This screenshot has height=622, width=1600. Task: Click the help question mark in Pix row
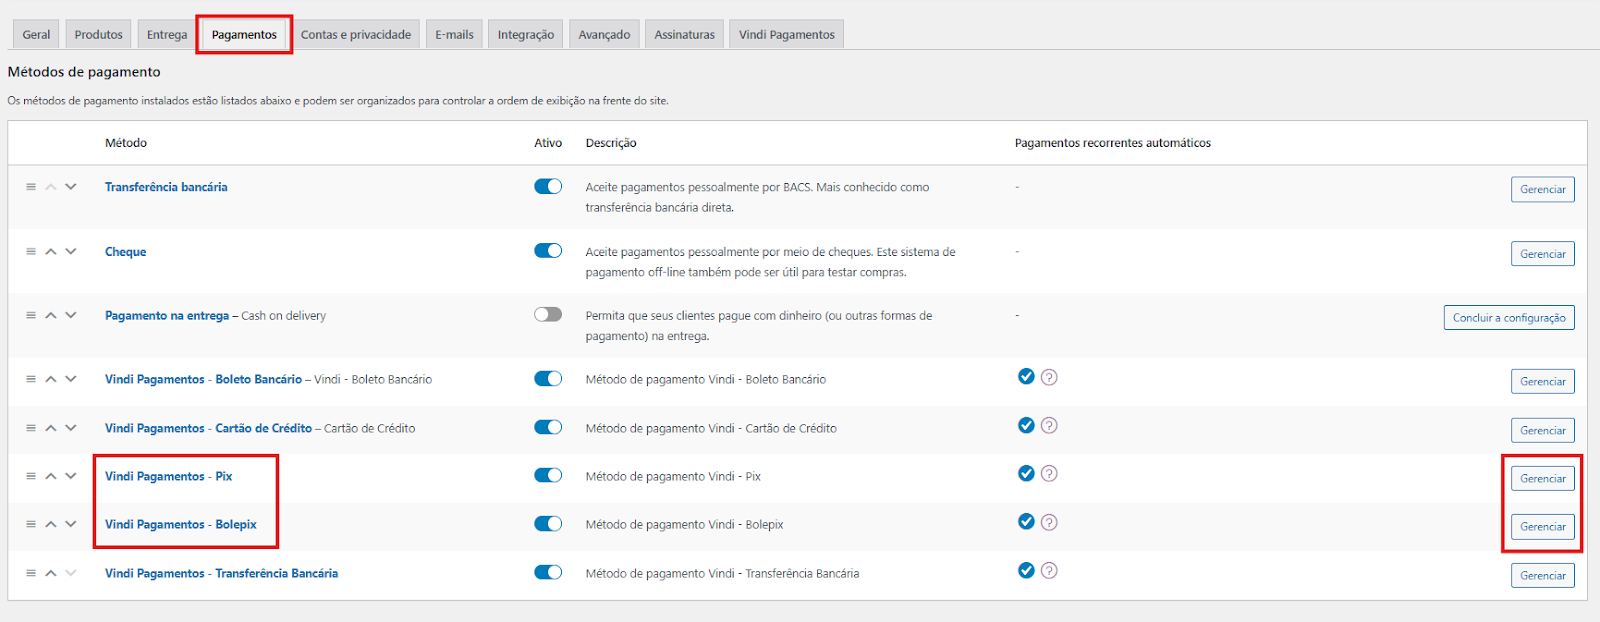pyautogui.click(x=1048, y=474)
